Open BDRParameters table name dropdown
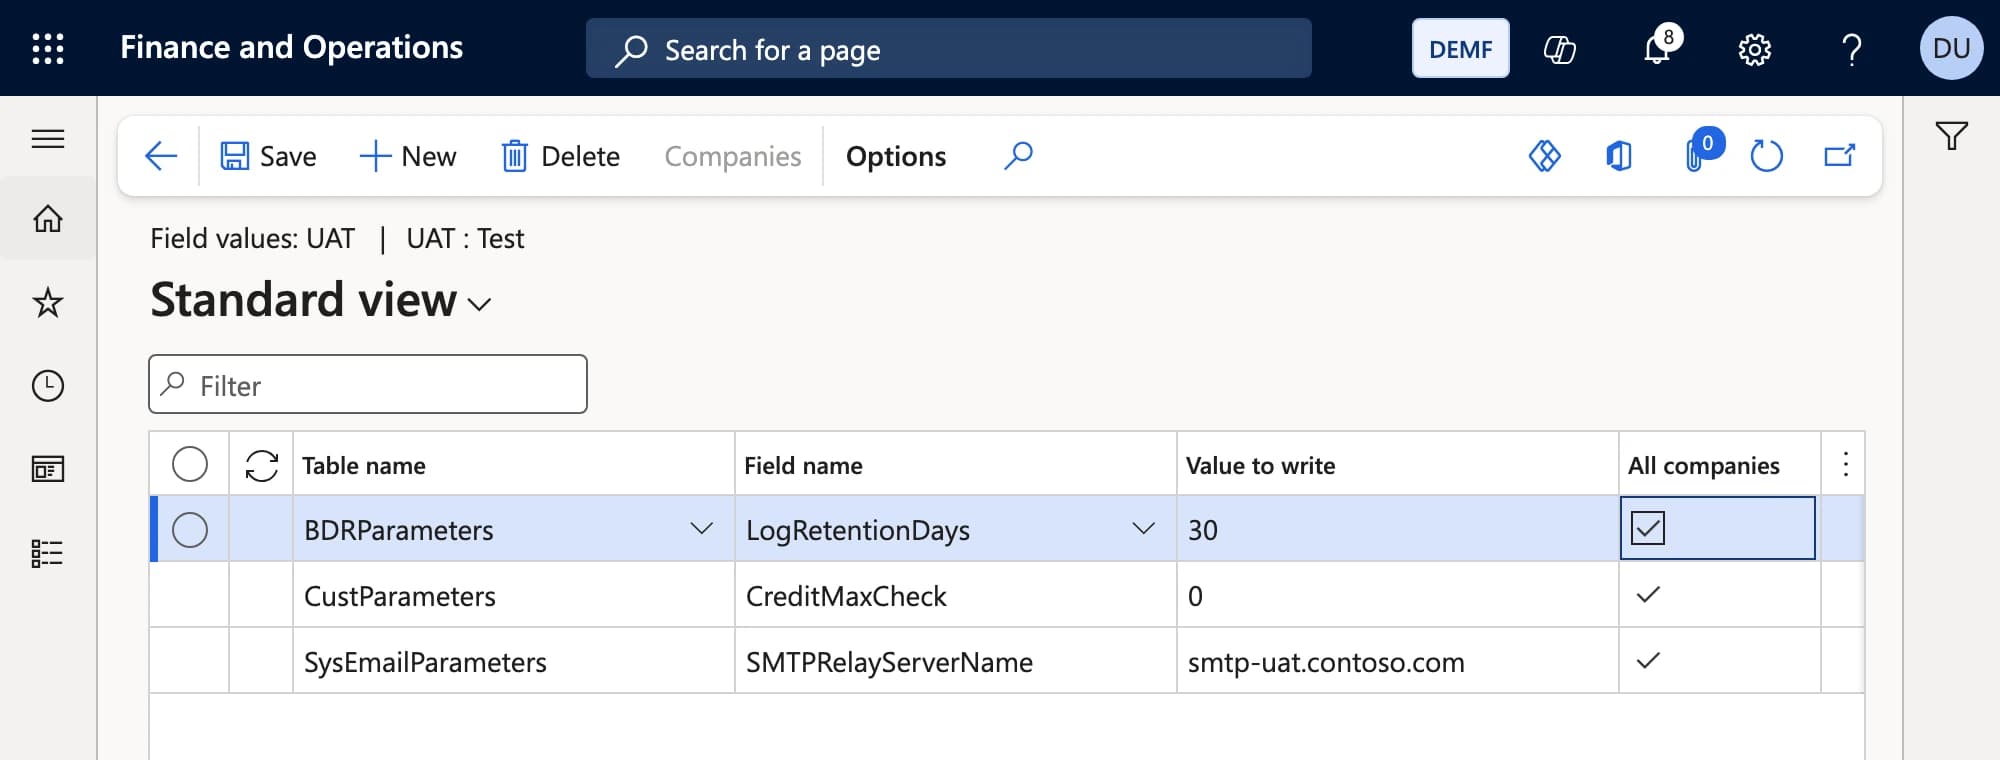This screenshot has width=2000, height=760. pos(701,528)
